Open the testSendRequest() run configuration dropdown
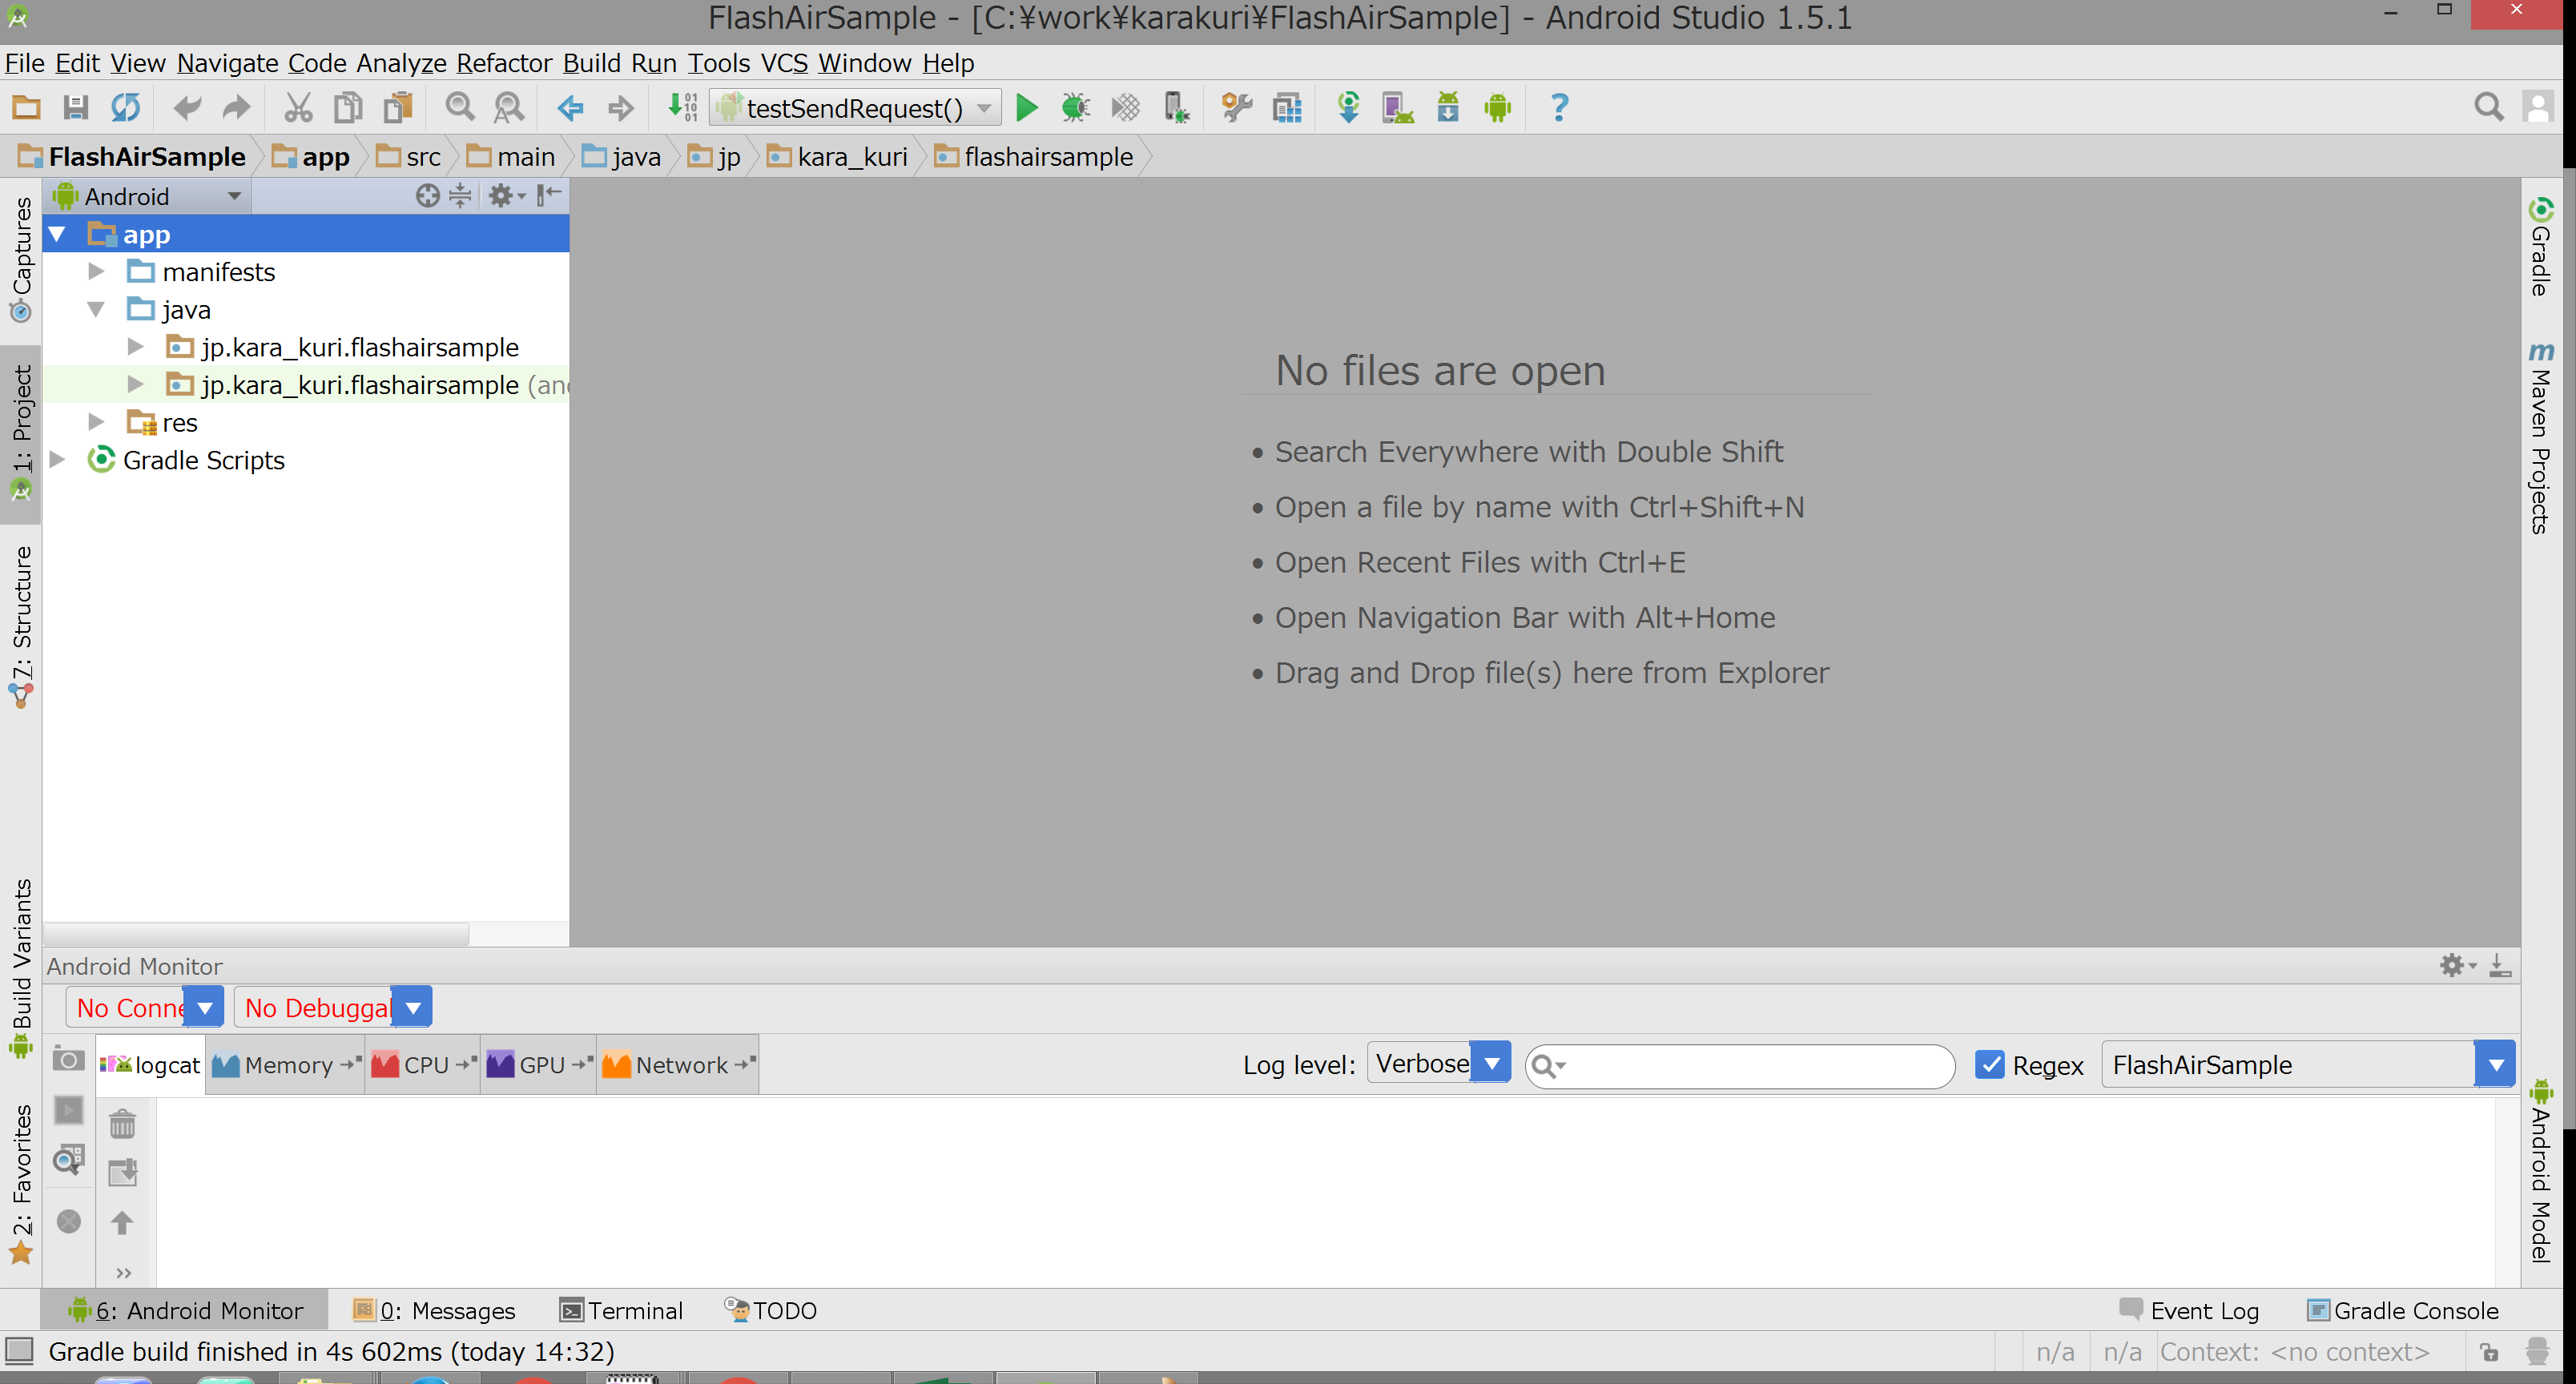2576x1384 pixels. tap(855, 107)
